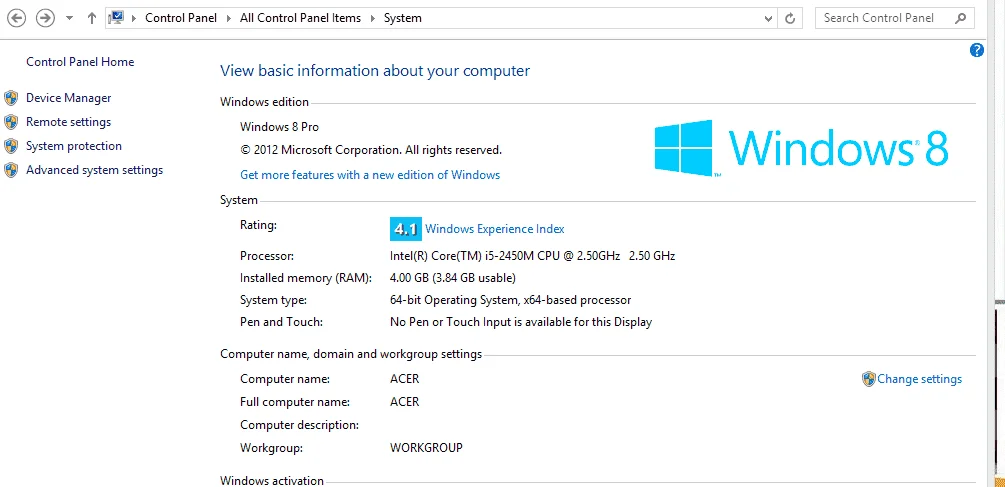Click the shield icon beside System protection
The height and width of the screenshot is (487, 1005).
click(x=11, y=146)
